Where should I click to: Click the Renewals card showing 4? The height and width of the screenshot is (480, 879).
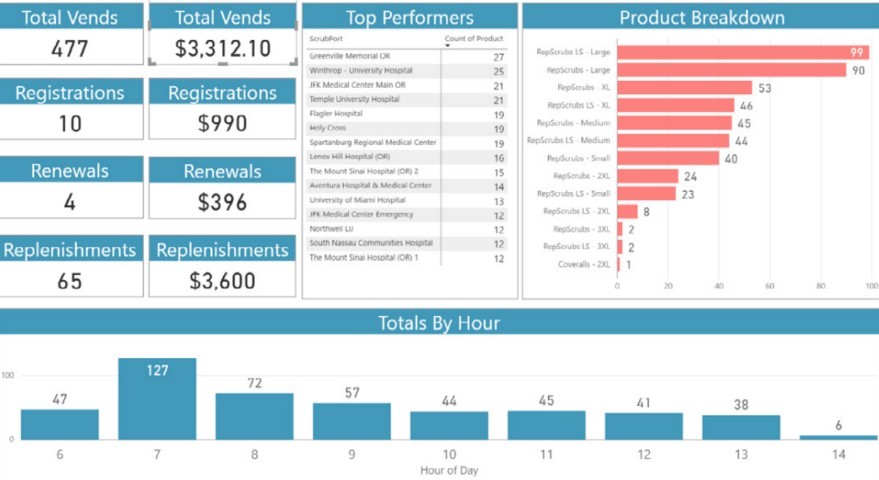pos(70,202)
